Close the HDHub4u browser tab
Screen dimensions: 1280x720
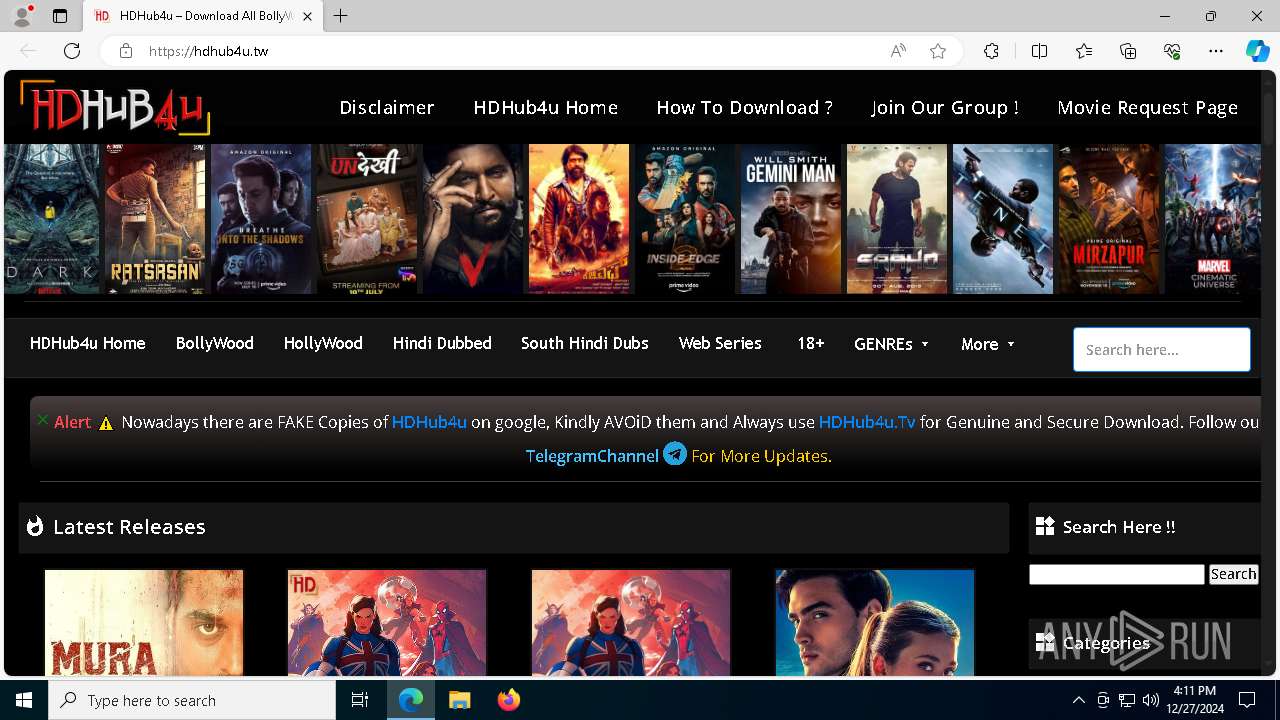[x=307, y=16]
